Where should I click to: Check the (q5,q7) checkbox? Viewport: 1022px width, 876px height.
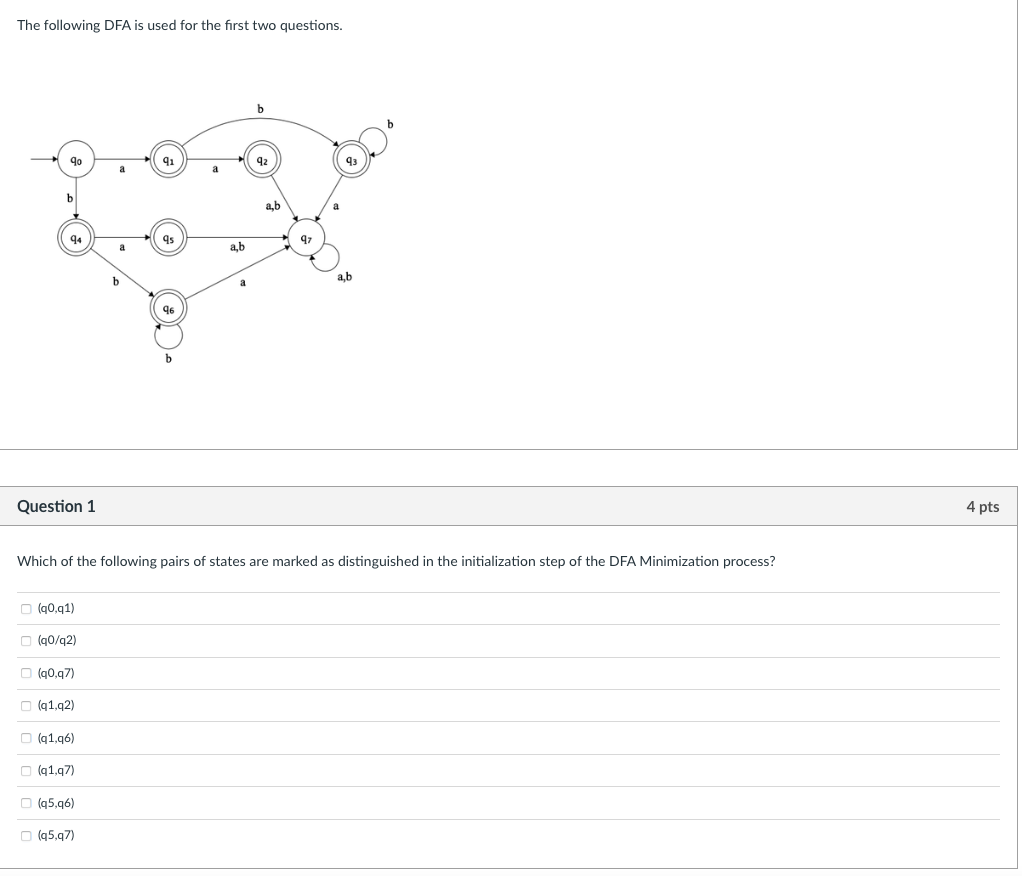26,836
